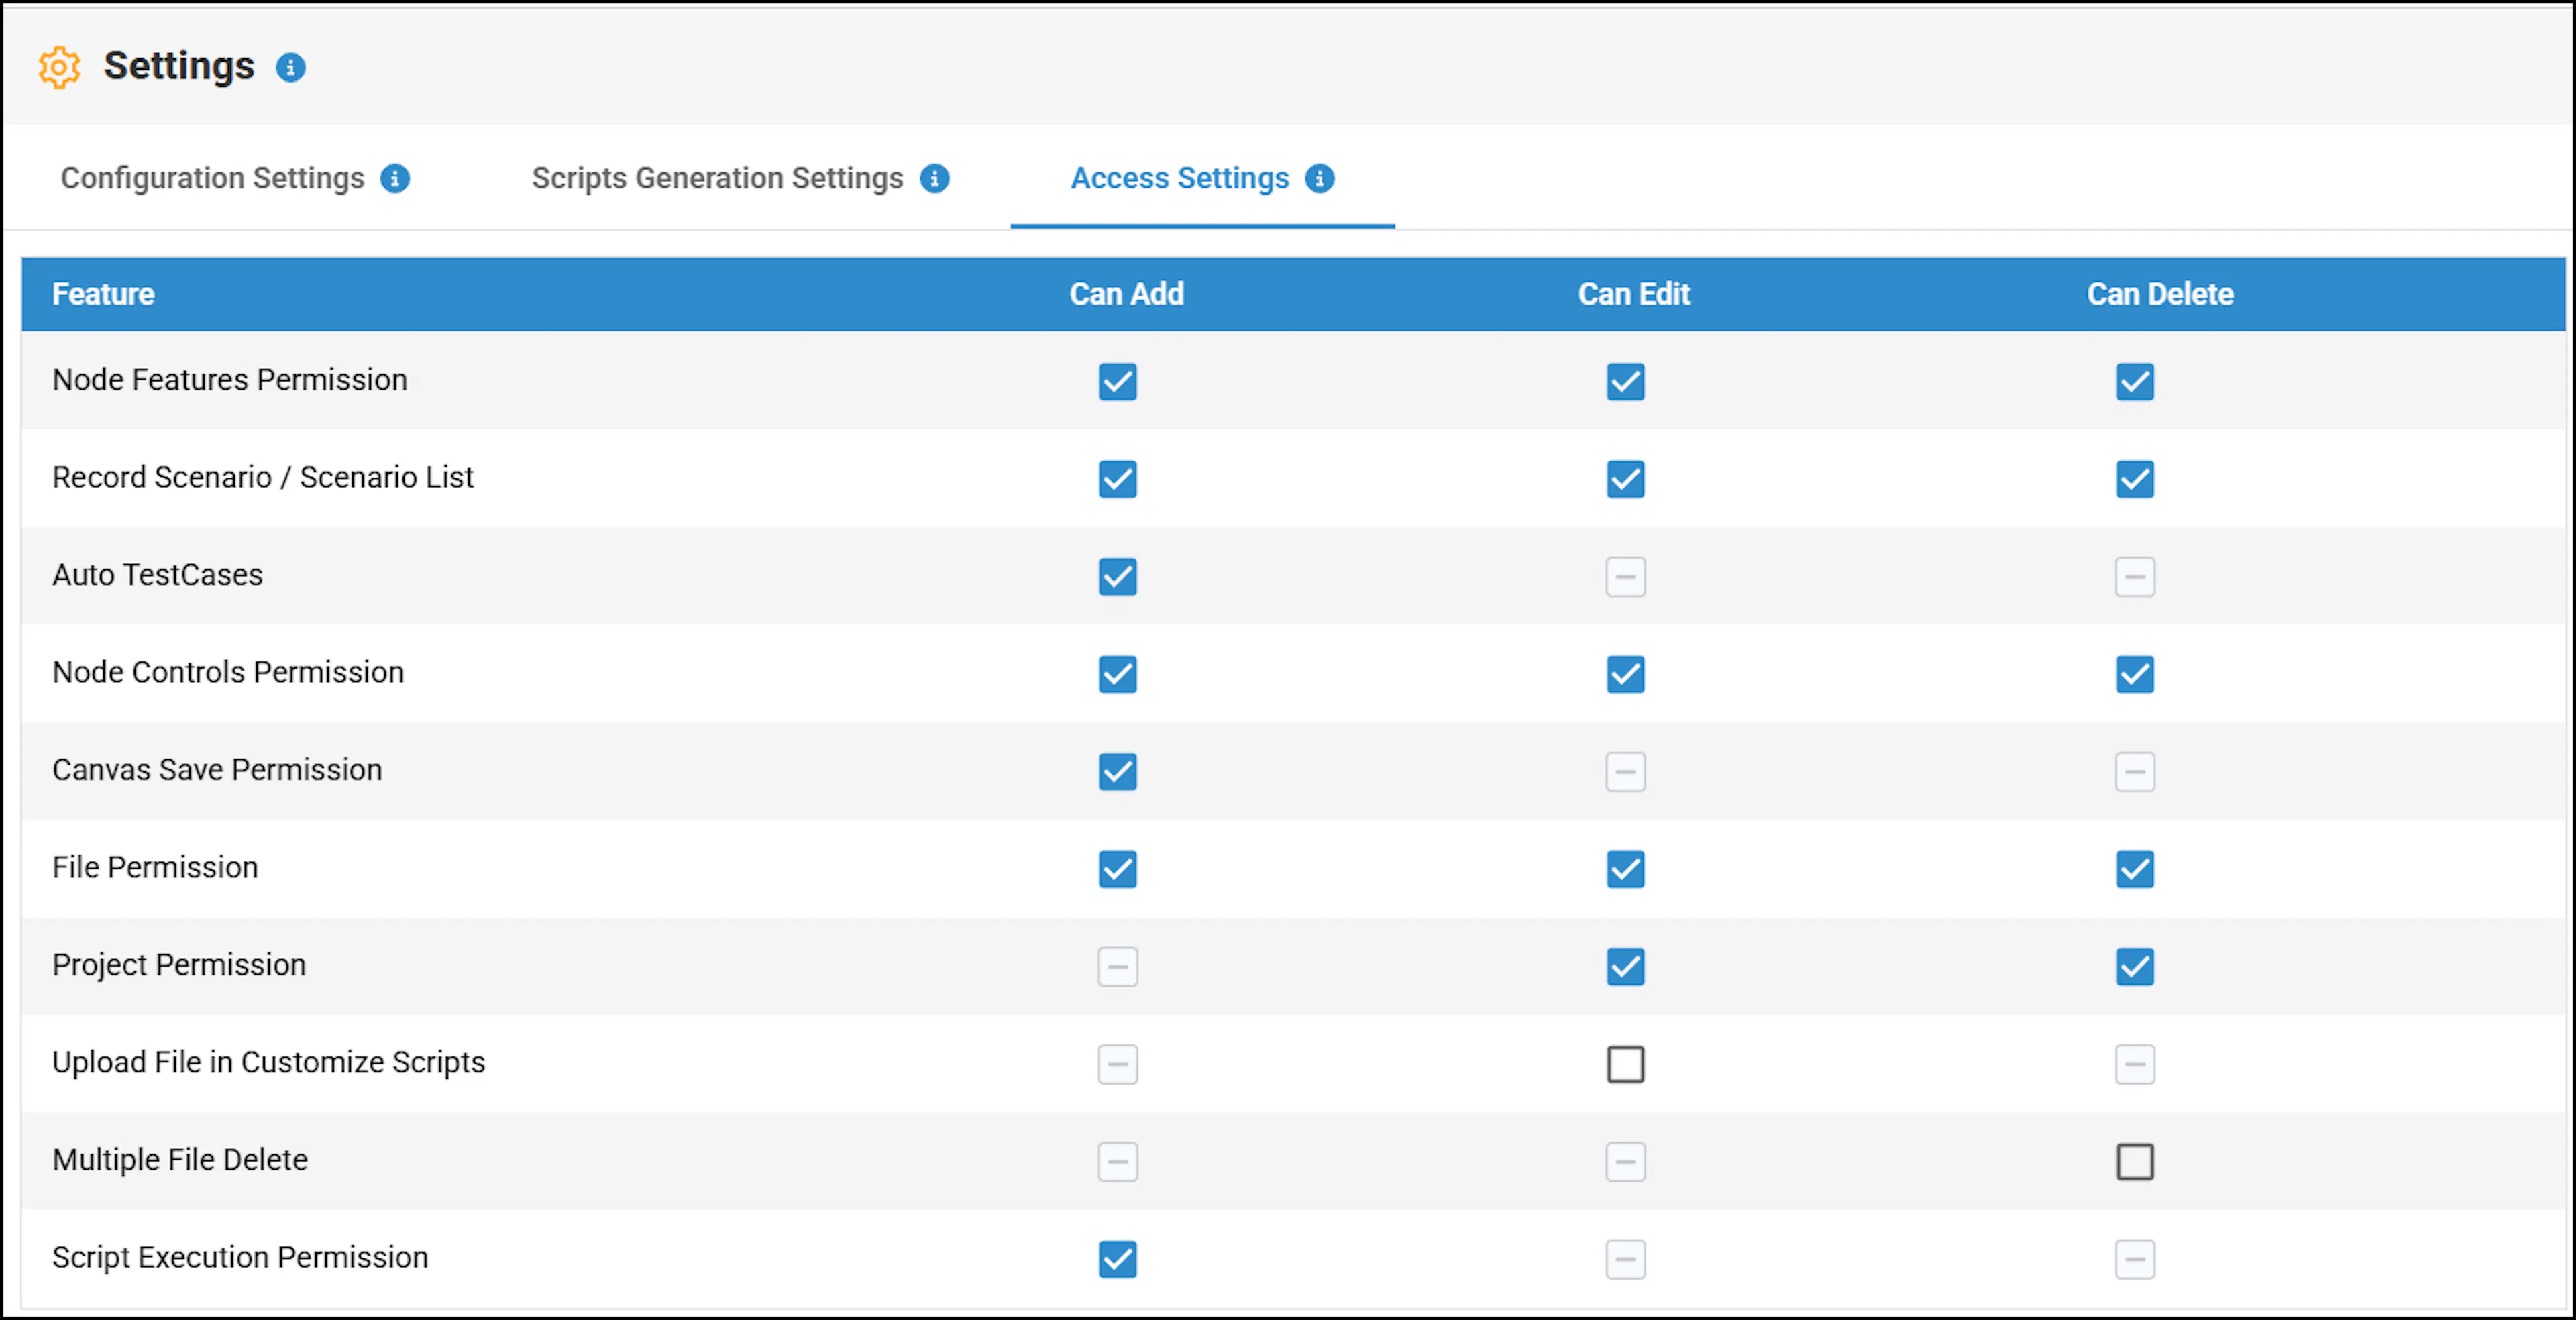Uncheck Can Edit for Record Scenario / Scenario List
This screenshot has width=2576, height=1320.
coord(1626,479)
